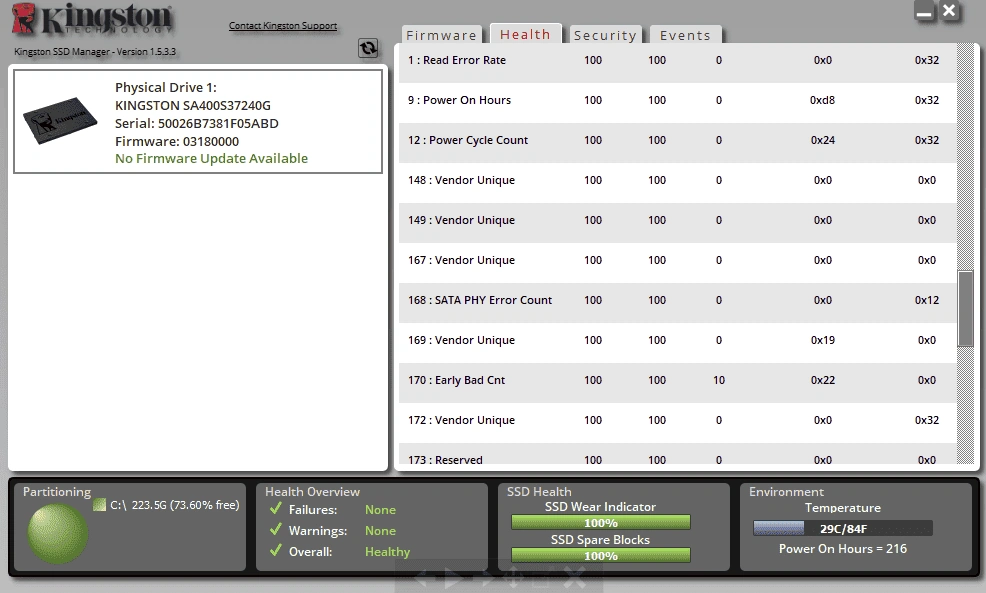Click the 0x32 value in attribute 172 row
The width and height of the screenshot is (986, 593).
click(927, 420)
